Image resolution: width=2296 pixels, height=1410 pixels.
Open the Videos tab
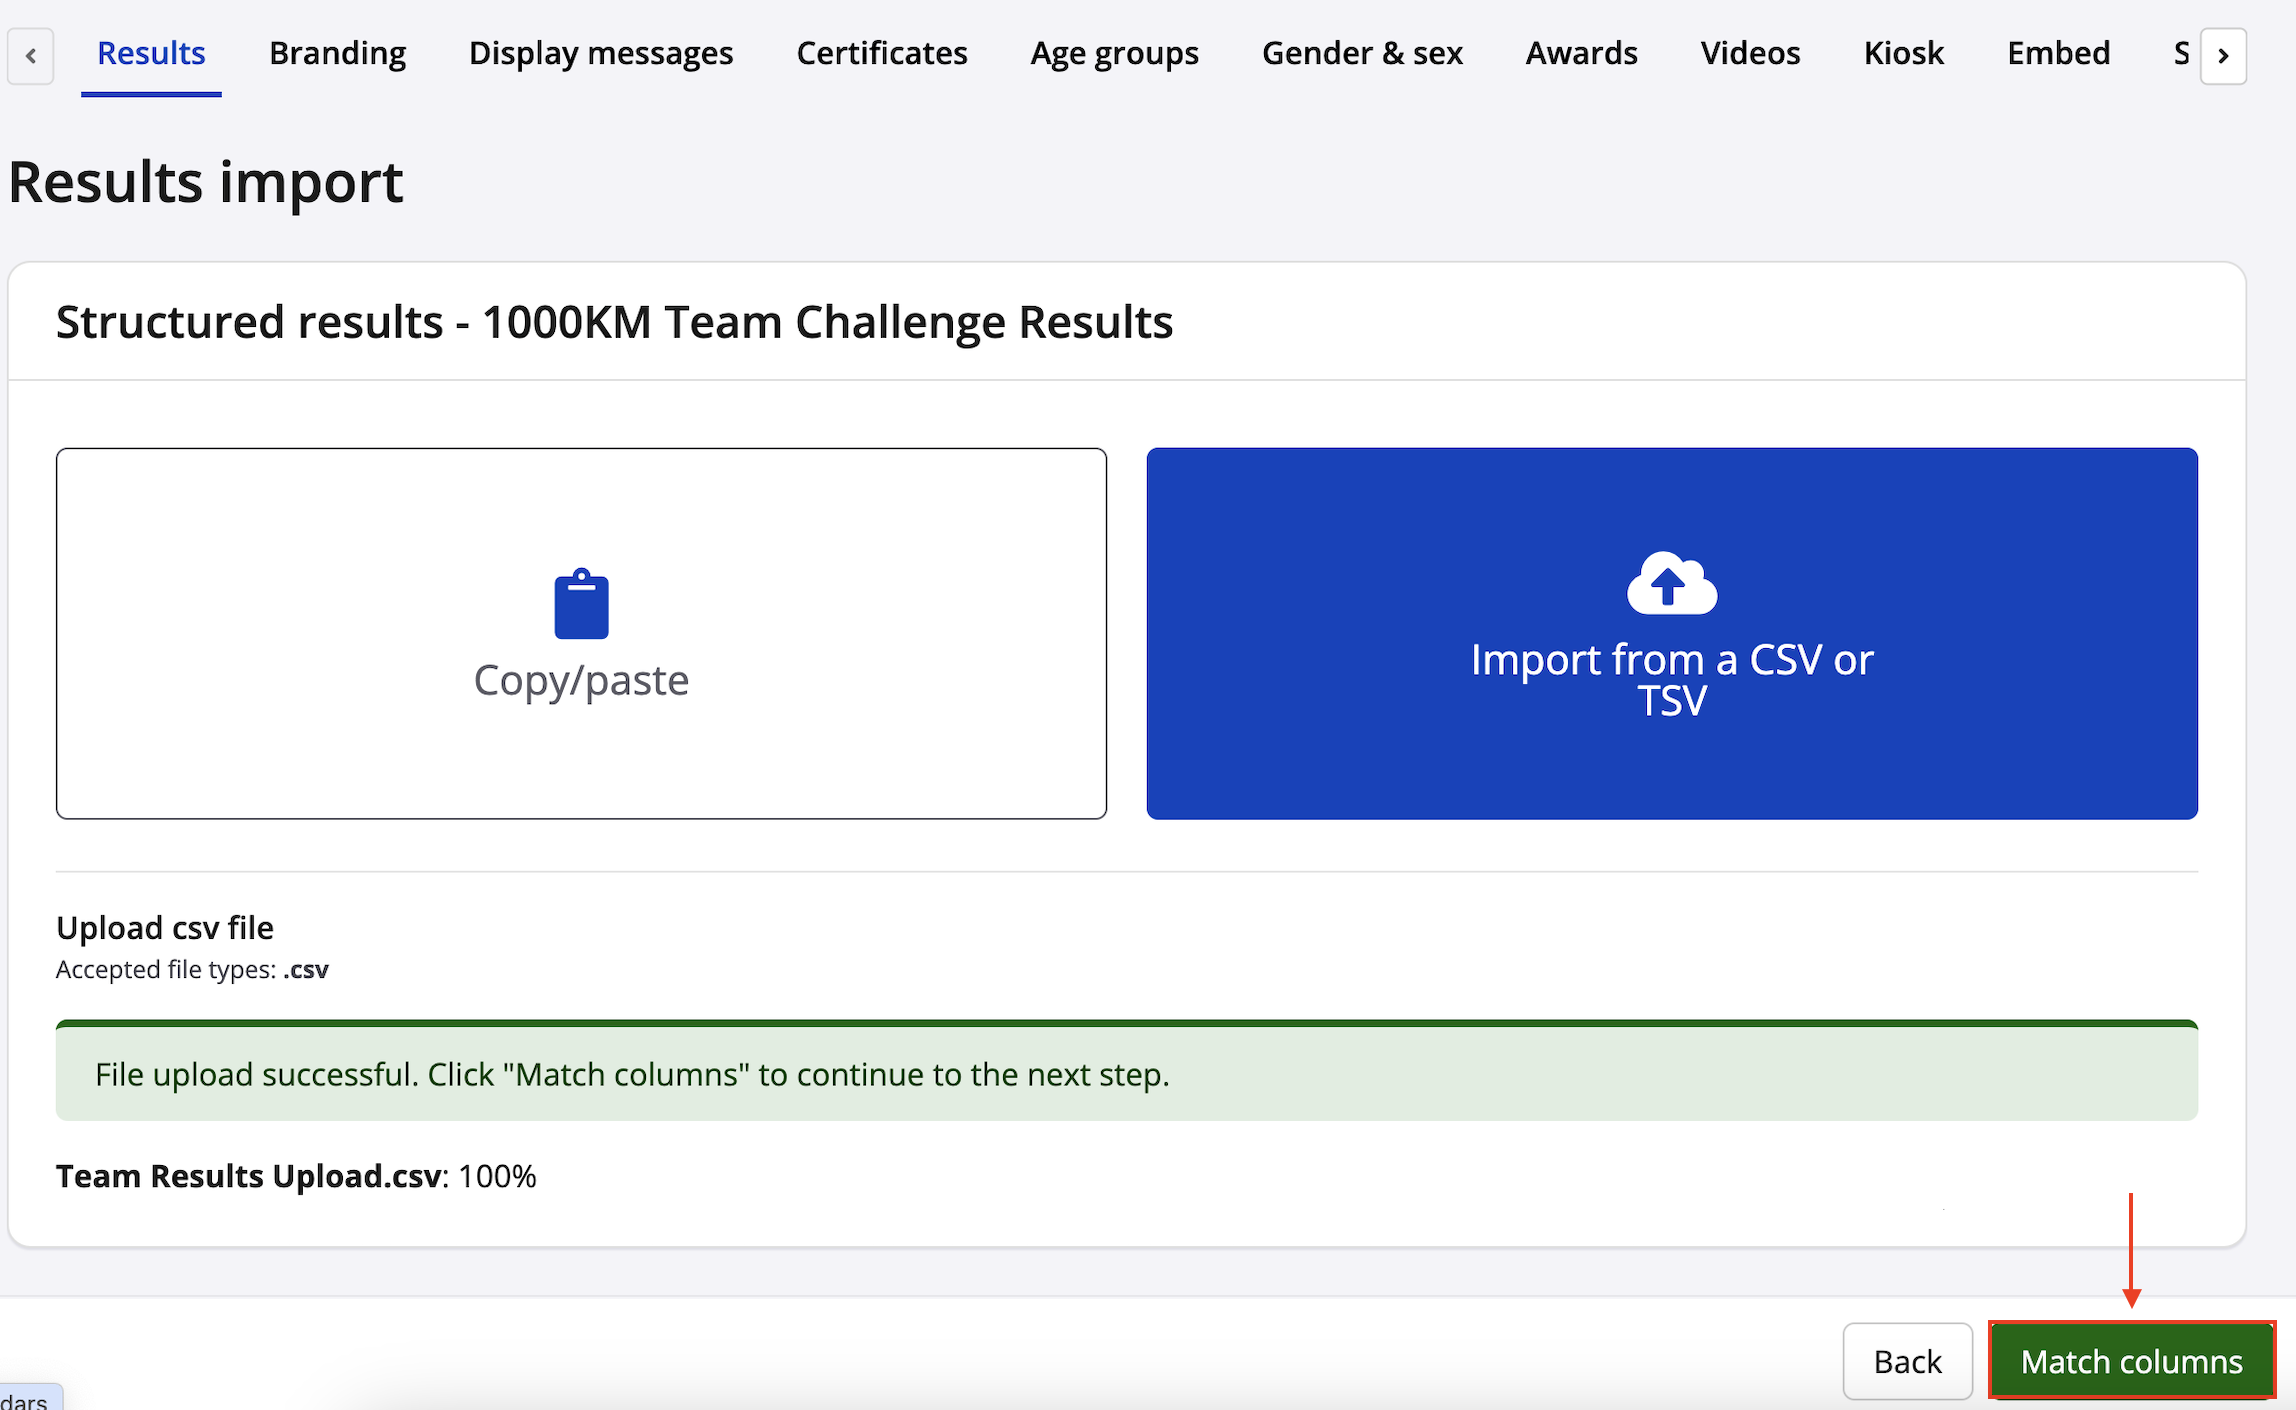(1750, 53)
